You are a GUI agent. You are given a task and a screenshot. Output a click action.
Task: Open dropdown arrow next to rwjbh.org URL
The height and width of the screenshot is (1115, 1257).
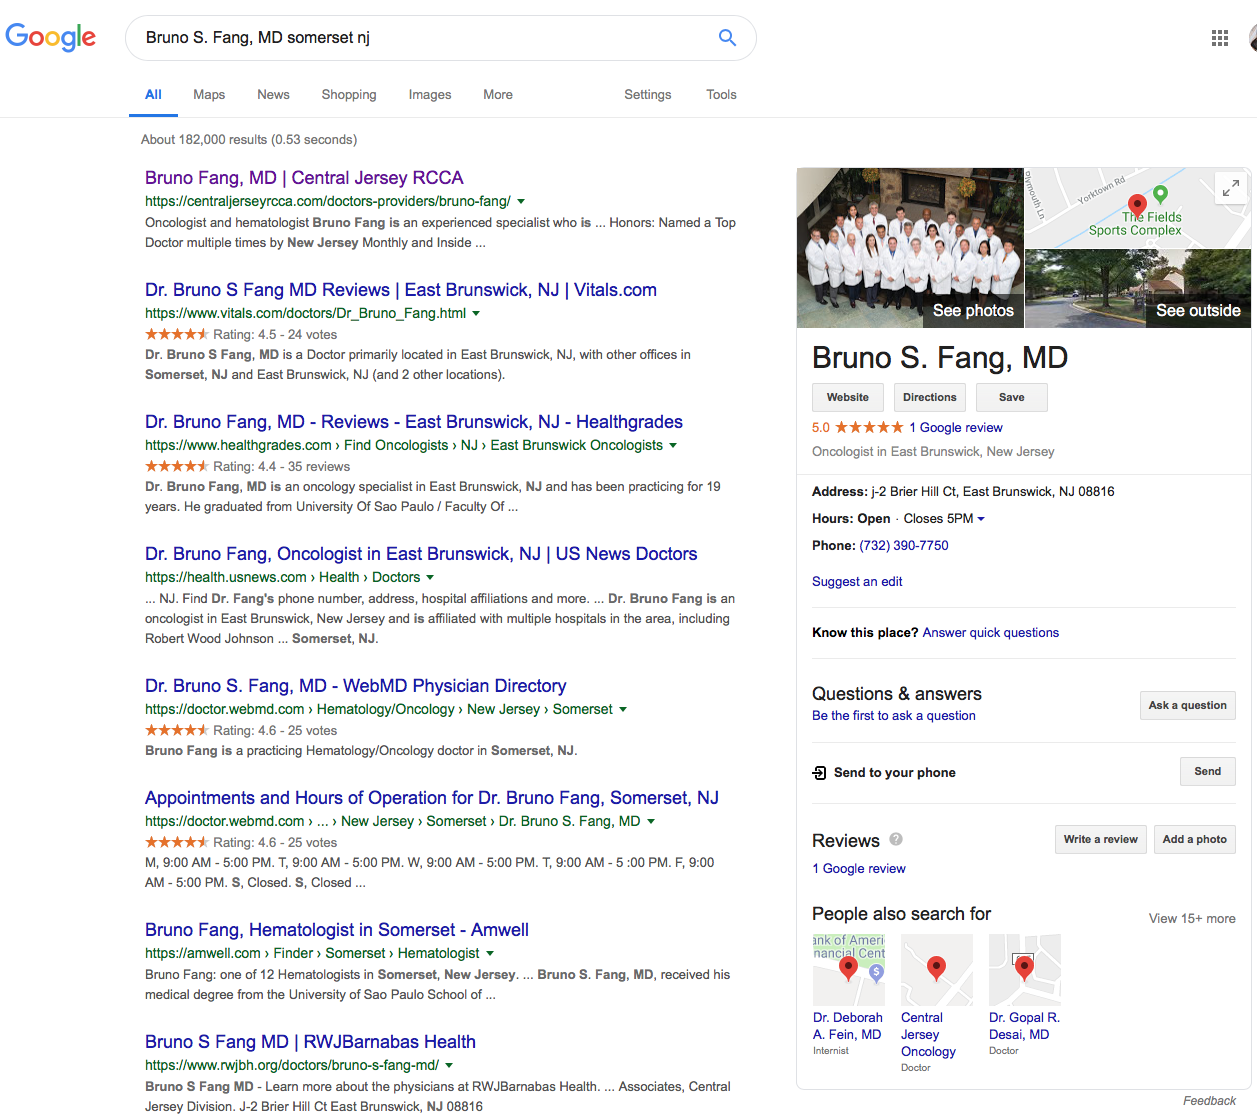pyautogui.click(x=449, y=1065)
